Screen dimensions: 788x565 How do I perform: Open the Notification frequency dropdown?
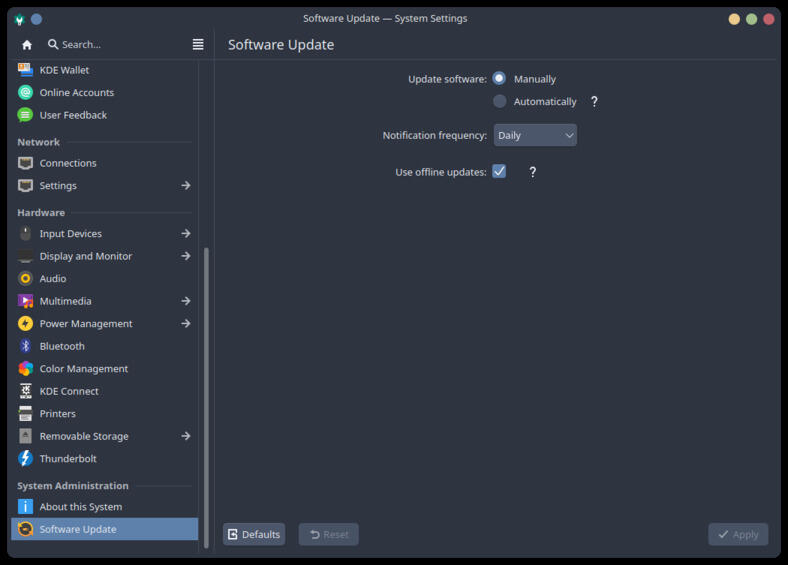point(535,135)
